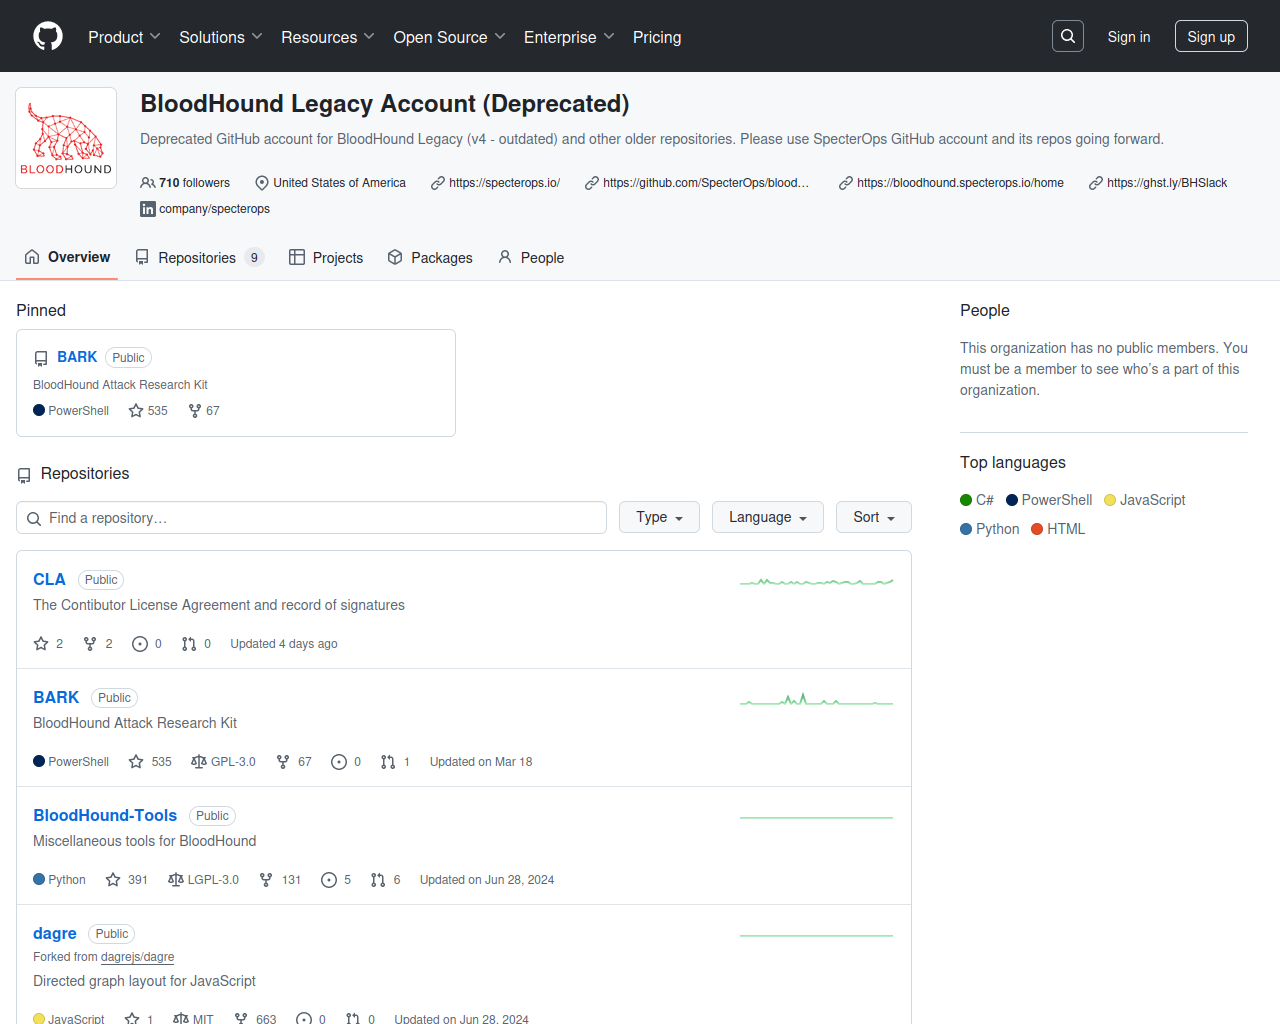
Task: Select the Overview tab
Action: pyautogui.click(x=67, y=257)
